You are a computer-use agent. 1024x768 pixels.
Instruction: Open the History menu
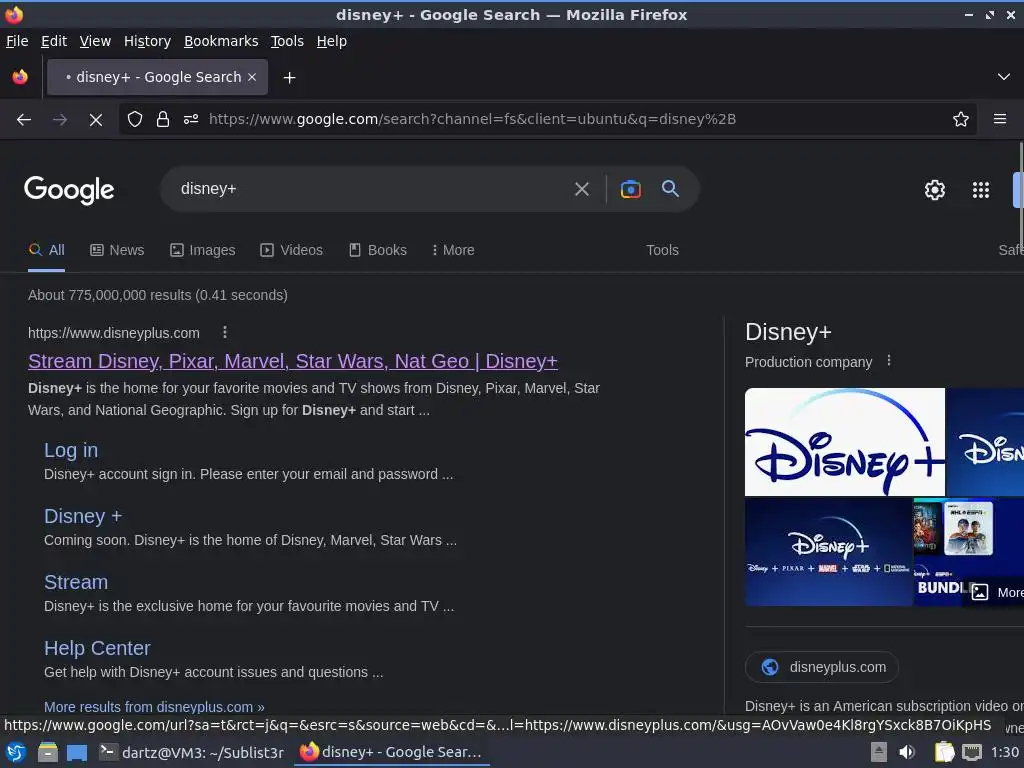pos(147,41)
